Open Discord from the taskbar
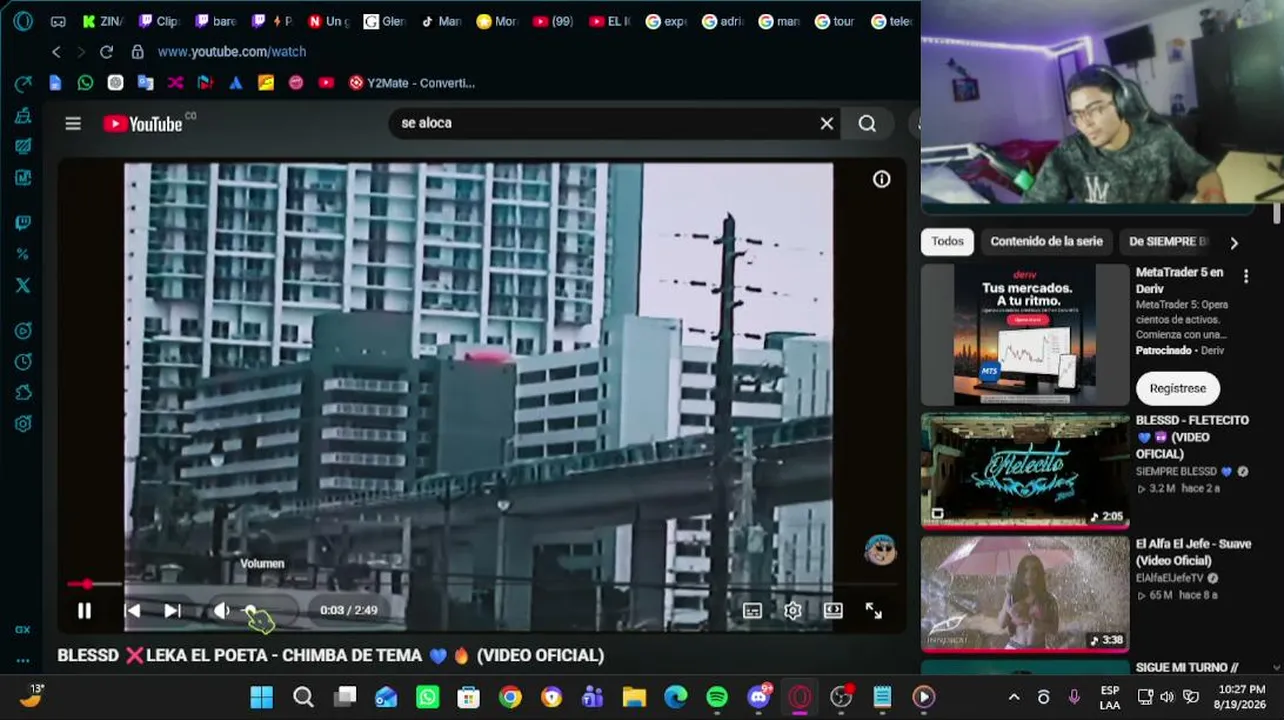1284x720 pixels. (759, 697)
